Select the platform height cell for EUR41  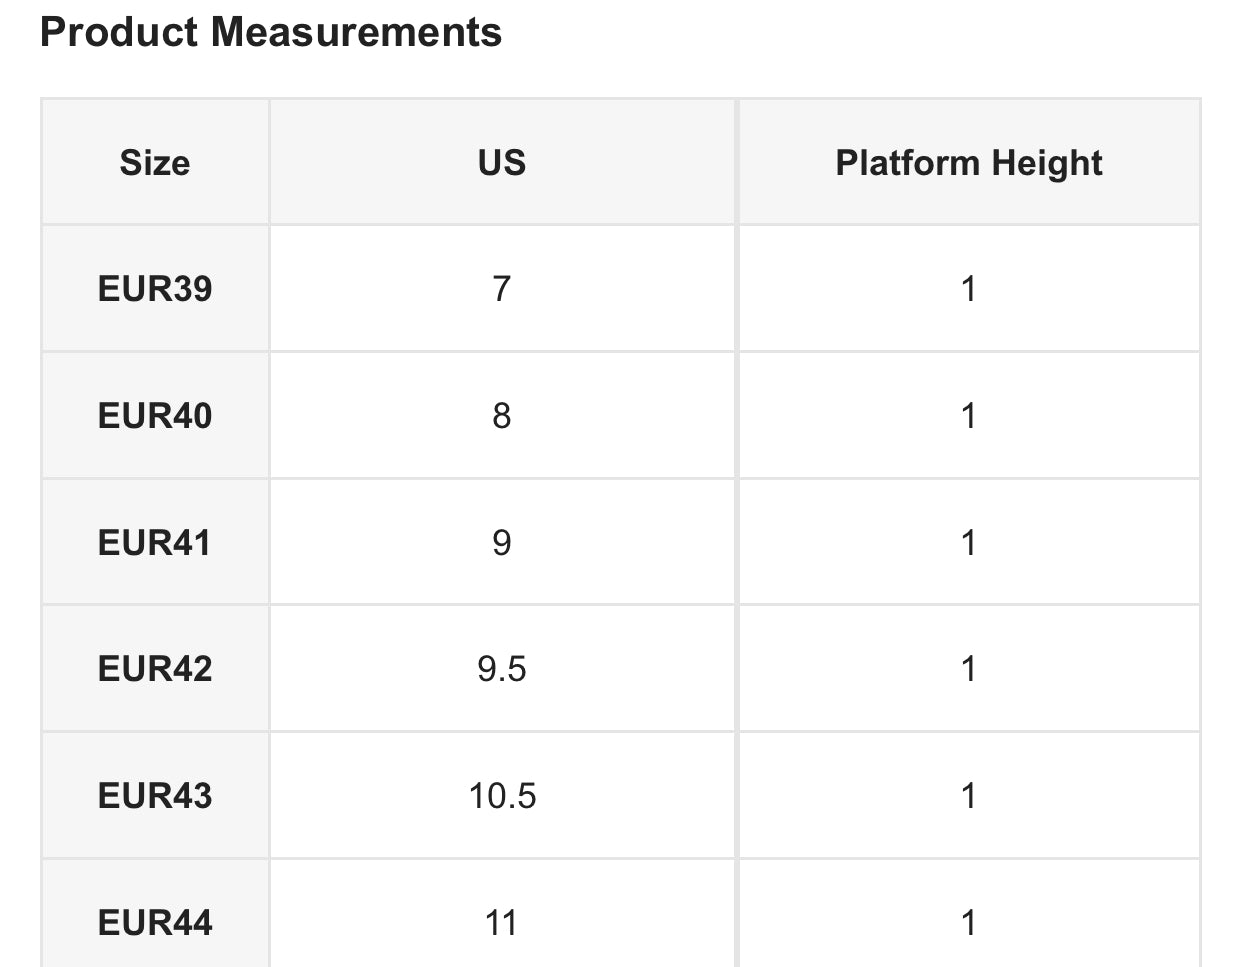(968, 543)
